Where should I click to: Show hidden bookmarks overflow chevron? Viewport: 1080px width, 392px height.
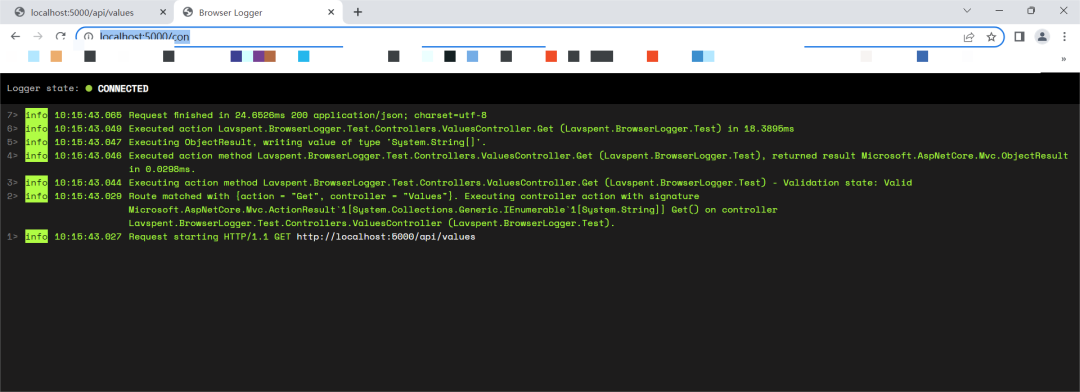[1063, 59]
